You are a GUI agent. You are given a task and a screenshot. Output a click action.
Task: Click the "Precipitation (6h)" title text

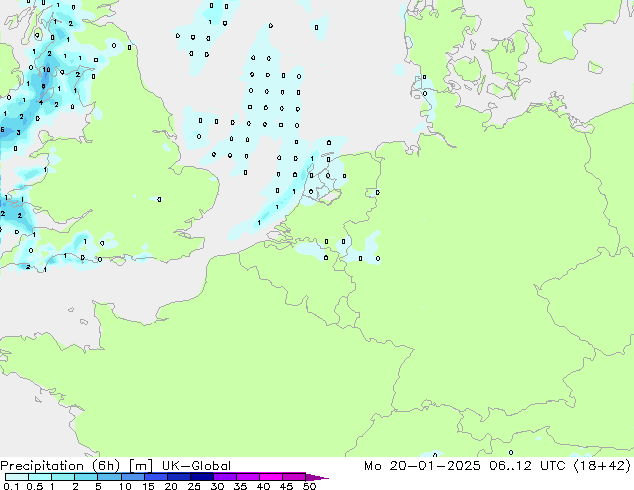coord(60,466)
